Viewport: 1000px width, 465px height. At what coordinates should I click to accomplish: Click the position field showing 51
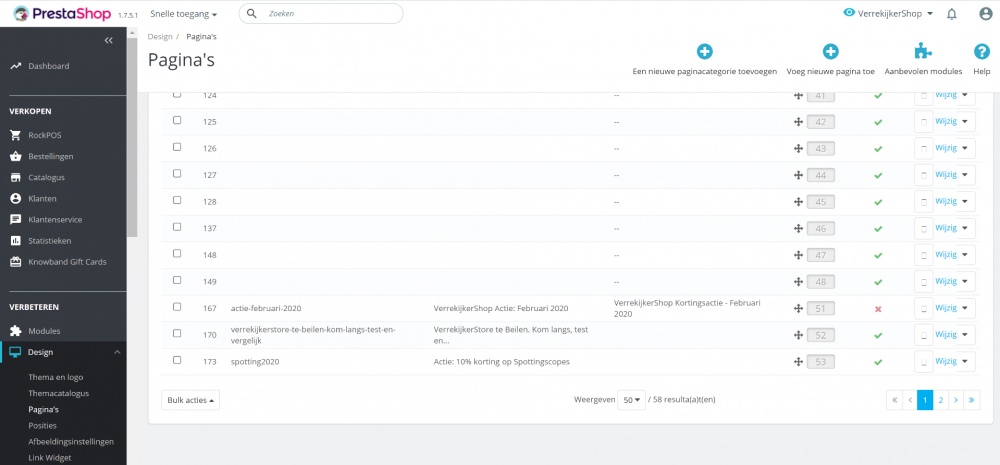(x=821, y=309)
